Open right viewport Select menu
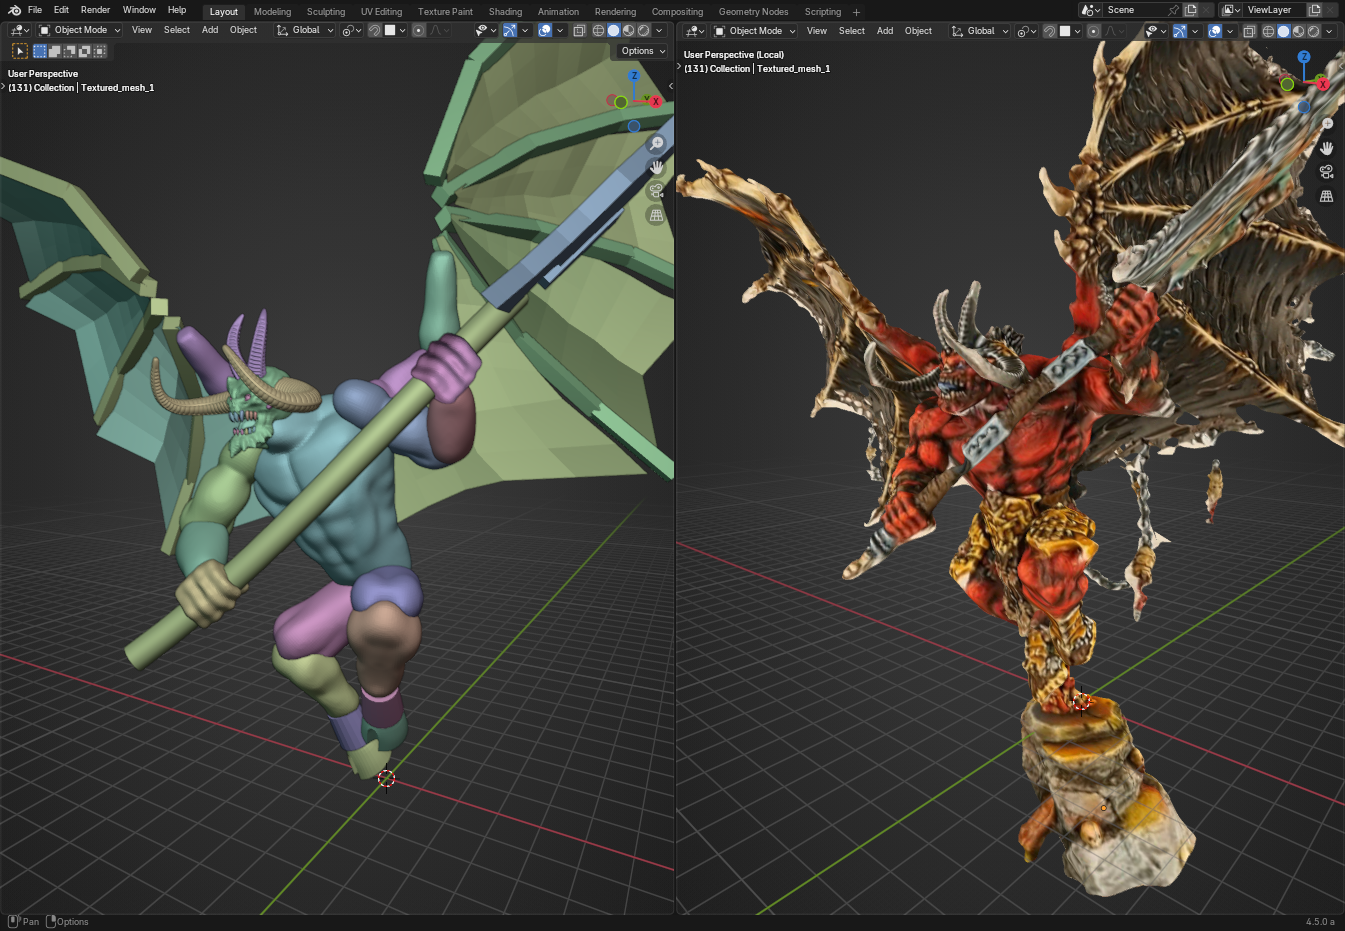Screen dimensions: 1345x931 (852, 31)
